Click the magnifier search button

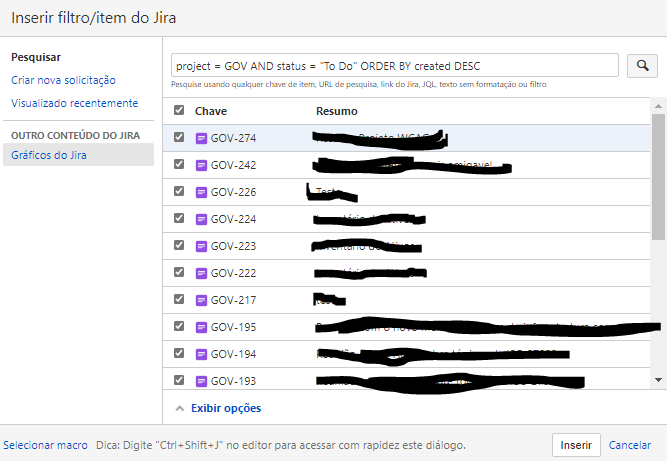tap(642, 65)
